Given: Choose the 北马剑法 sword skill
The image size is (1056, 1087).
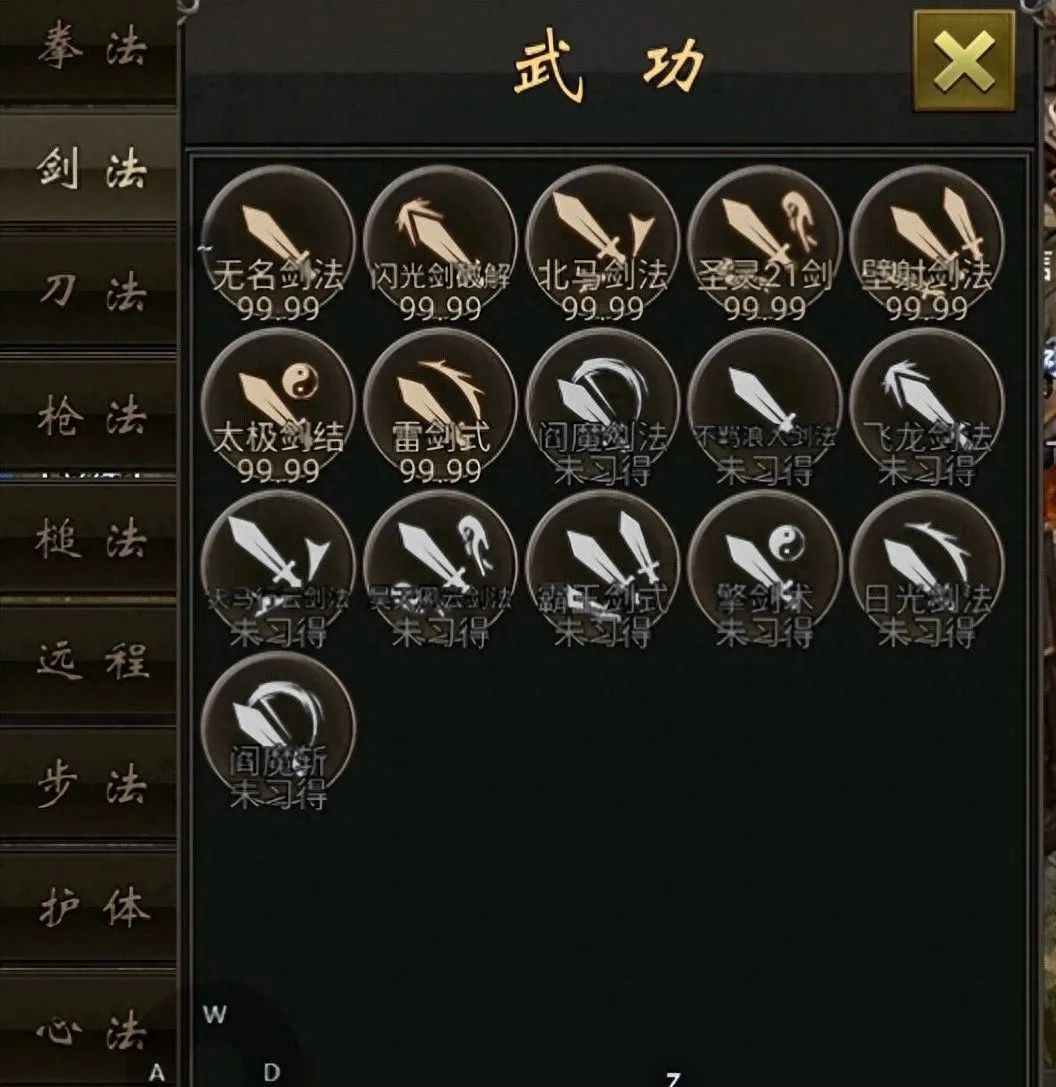Looking at the screenshot, I should click(602, 244).
